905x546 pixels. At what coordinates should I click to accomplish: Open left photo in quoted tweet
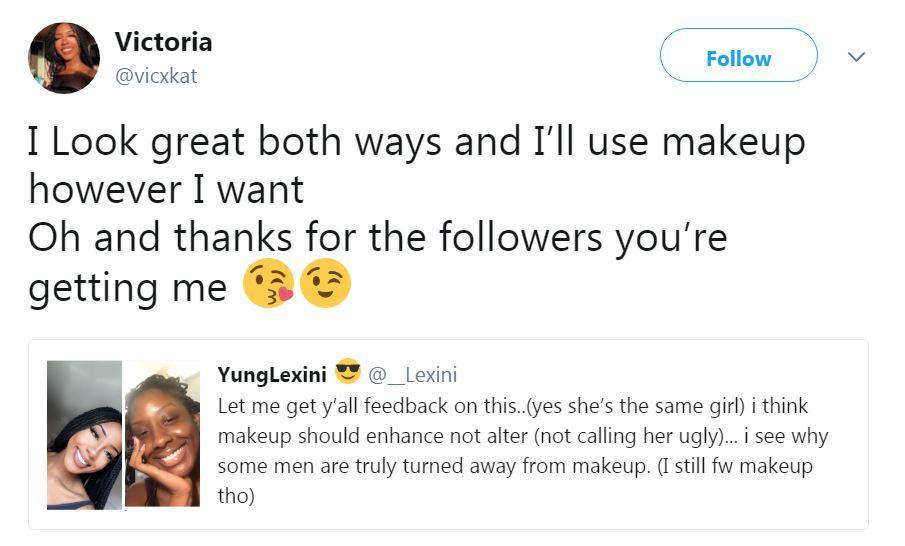pos(84,435)
